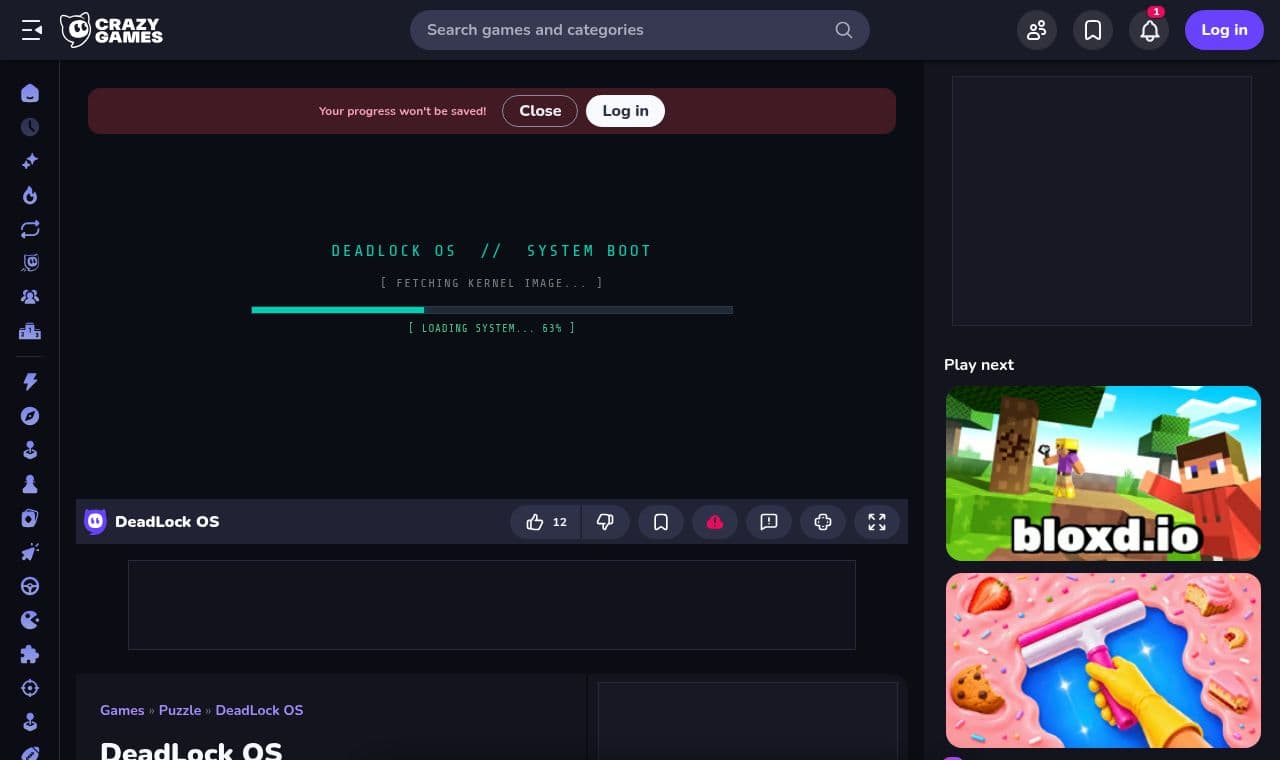Screen dimensions: 1280x760
Task: Open Popular games flame icon
Action: point(30,195)
